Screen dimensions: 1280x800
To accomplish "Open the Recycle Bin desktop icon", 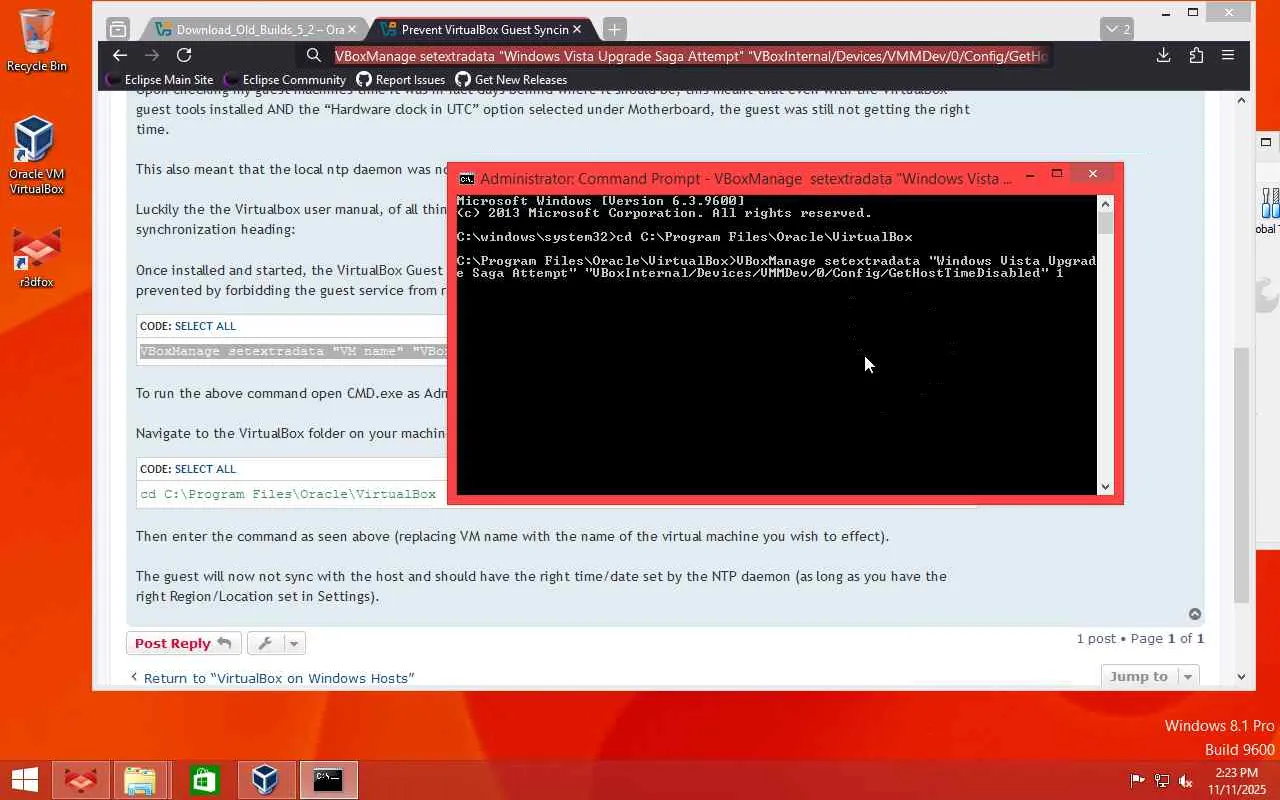I will 37,40.
